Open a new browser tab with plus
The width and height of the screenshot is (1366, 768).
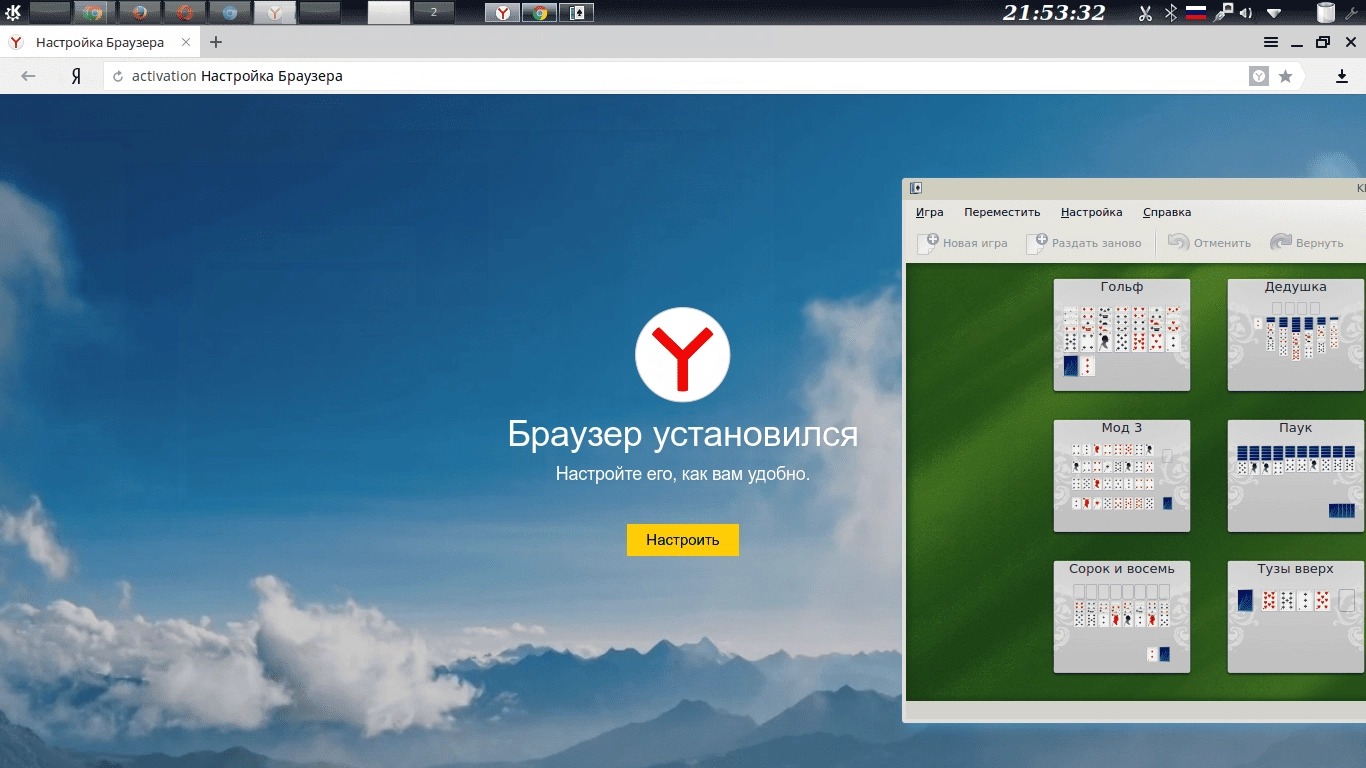pos(216,42)
